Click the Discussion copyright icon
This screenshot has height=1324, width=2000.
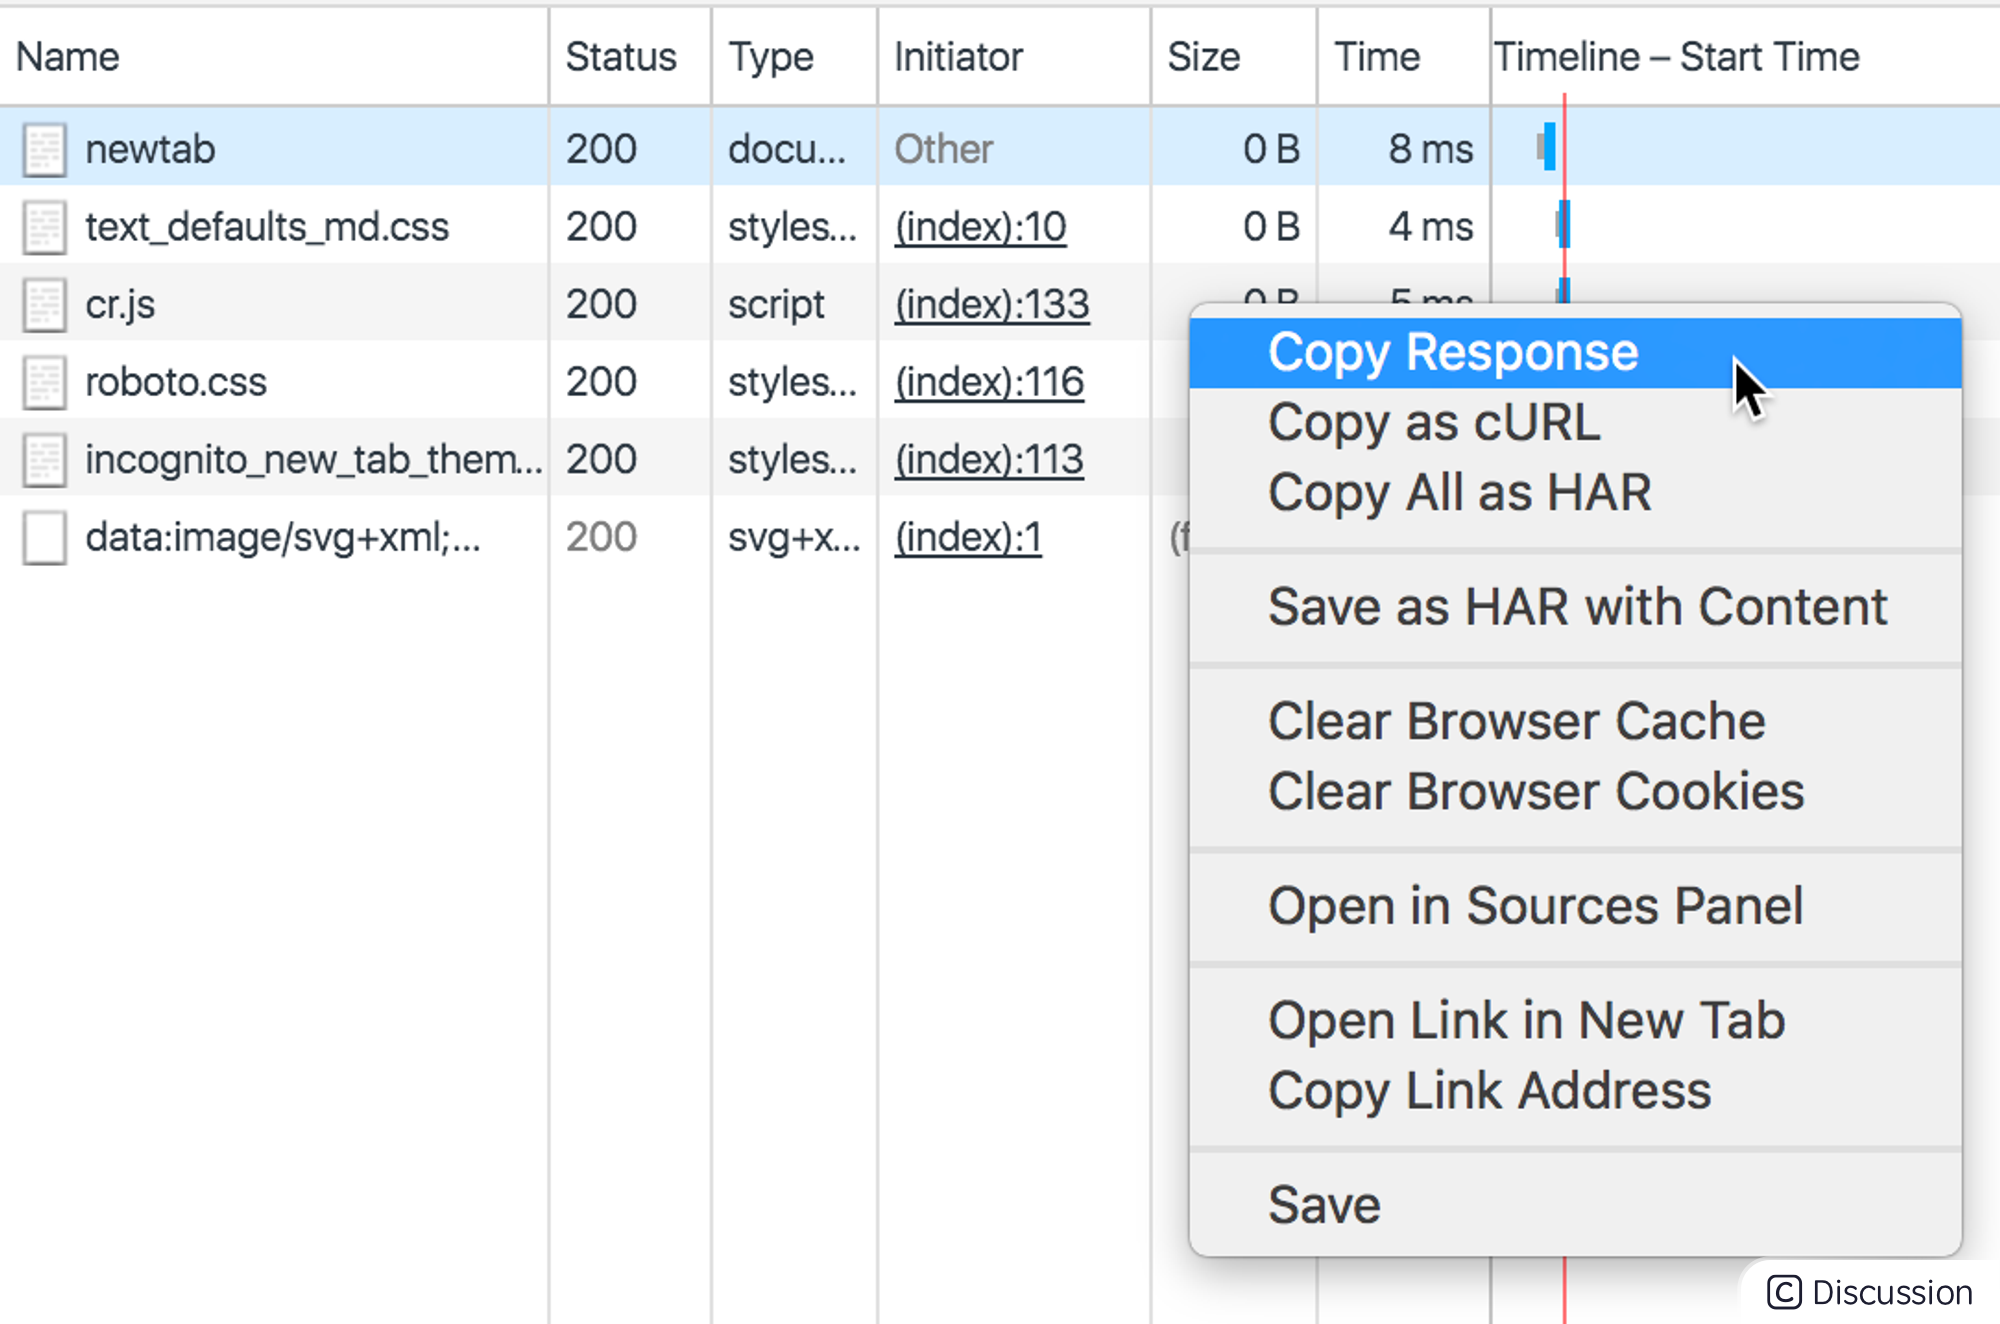1784,1292
